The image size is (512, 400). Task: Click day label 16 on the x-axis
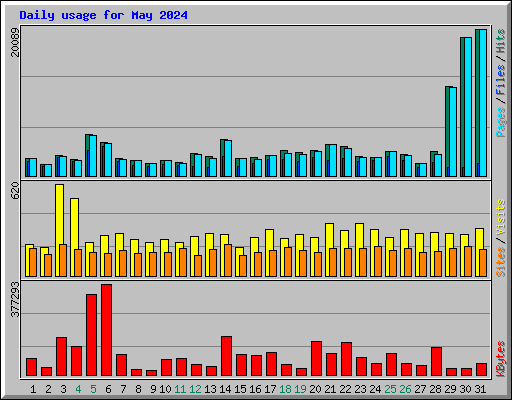[255, 389]
